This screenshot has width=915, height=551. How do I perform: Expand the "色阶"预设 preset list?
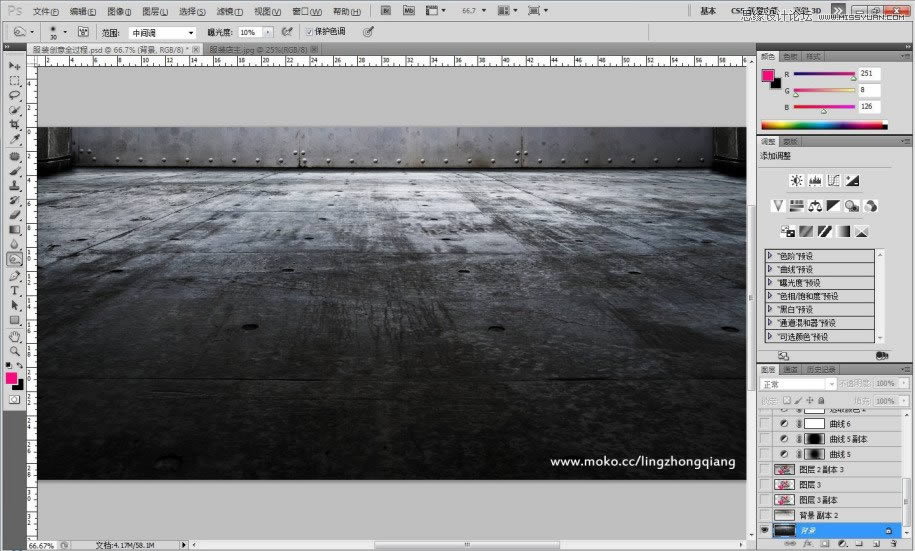(770, 255)
